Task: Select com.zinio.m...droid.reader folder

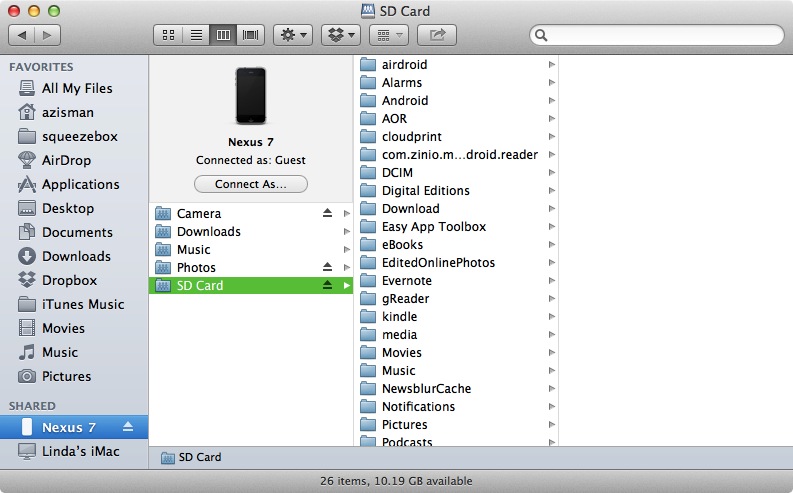Action: click(458, 155)
